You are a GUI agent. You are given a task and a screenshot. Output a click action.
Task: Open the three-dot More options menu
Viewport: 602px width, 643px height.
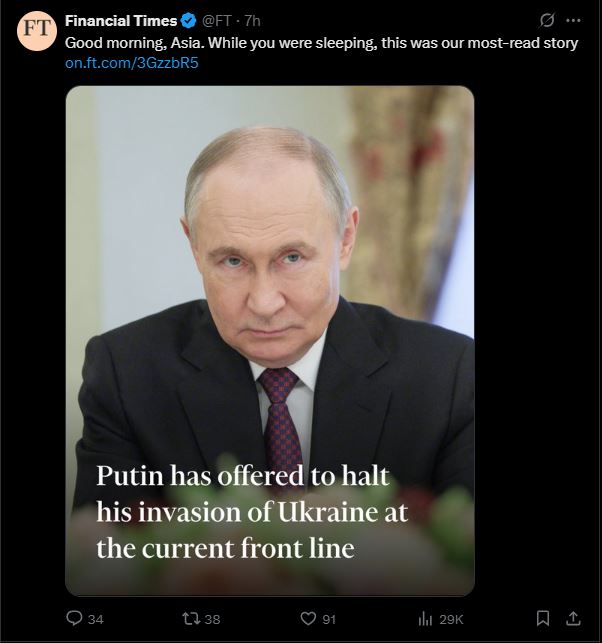click(x=573, y=20)
